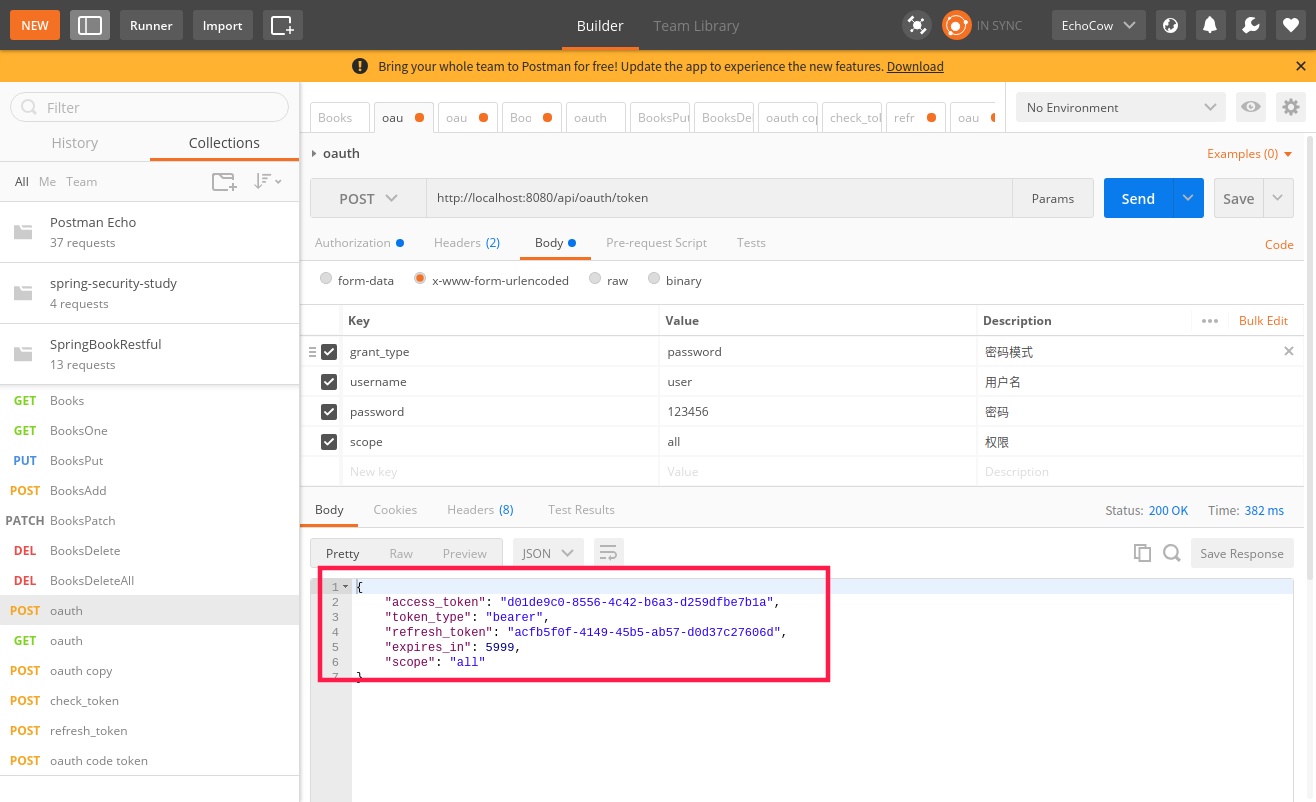Close the orange update banner
The width and height of the screenshot is (1316, 802).
(x=1301, y=66)
